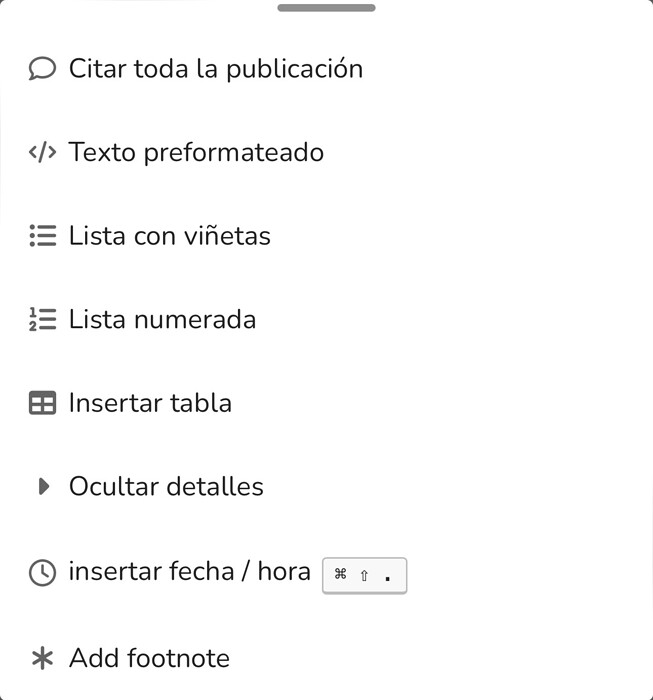The width and height of the screenshot is (653, 700).
Task: Click the speech bubble quote icon
Action: pos(42,69)
